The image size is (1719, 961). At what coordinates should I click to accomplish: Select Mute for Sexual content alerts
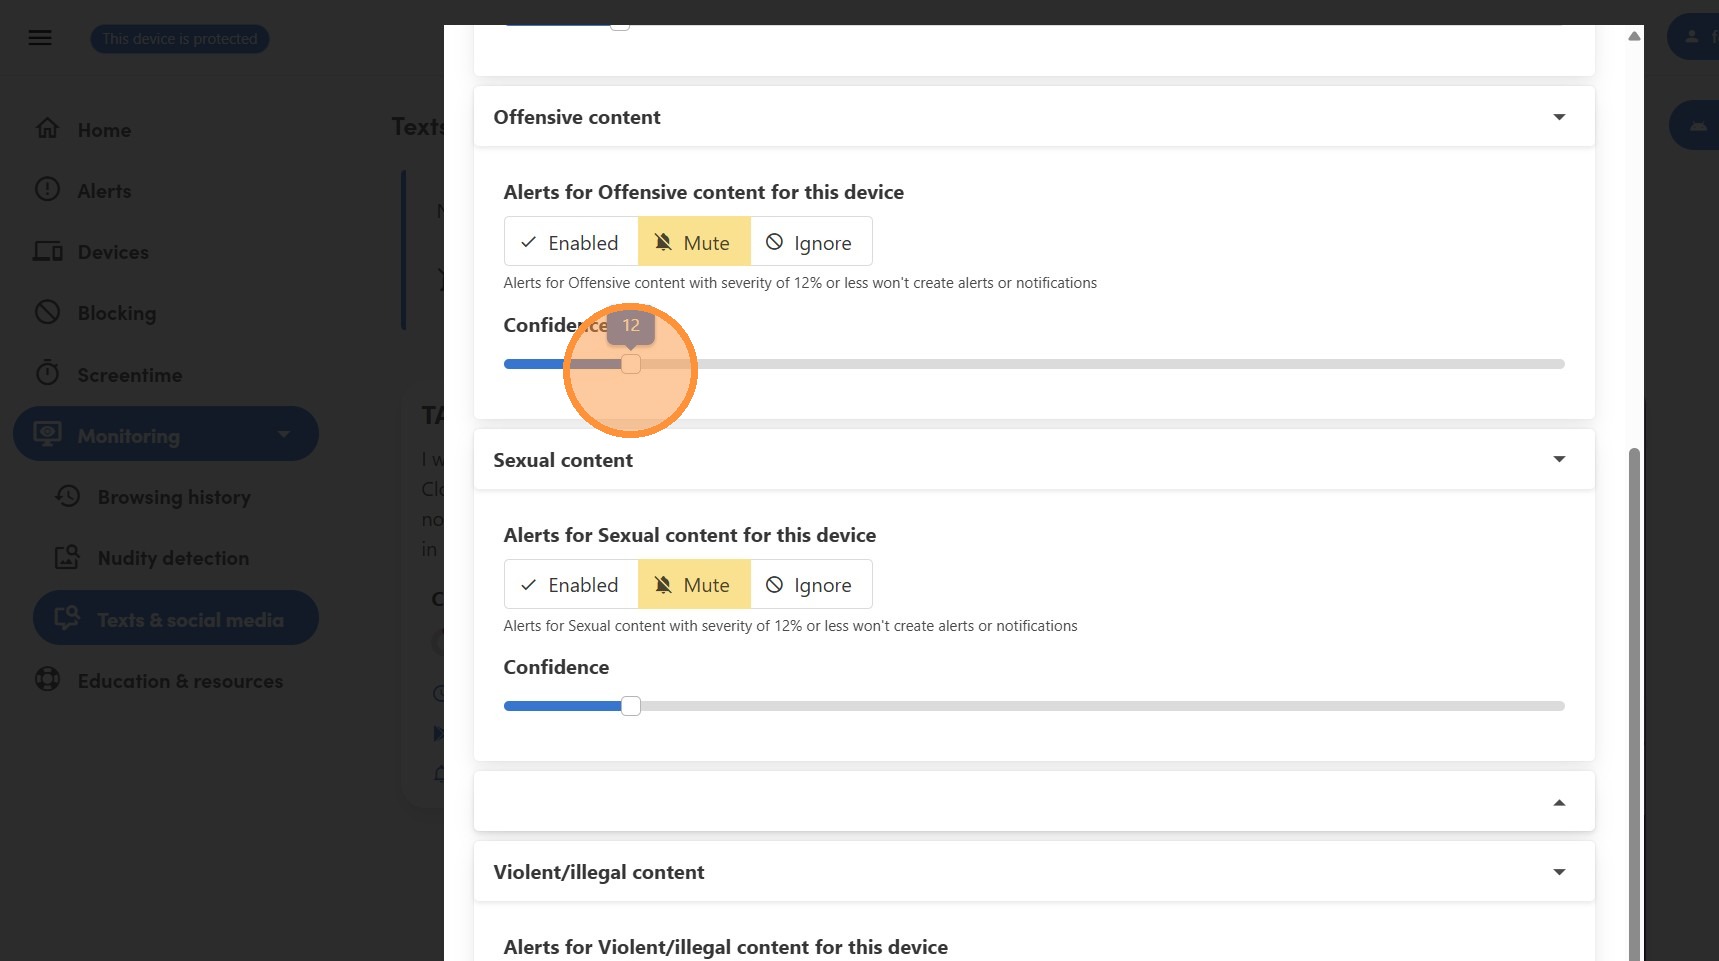[694, 585]
